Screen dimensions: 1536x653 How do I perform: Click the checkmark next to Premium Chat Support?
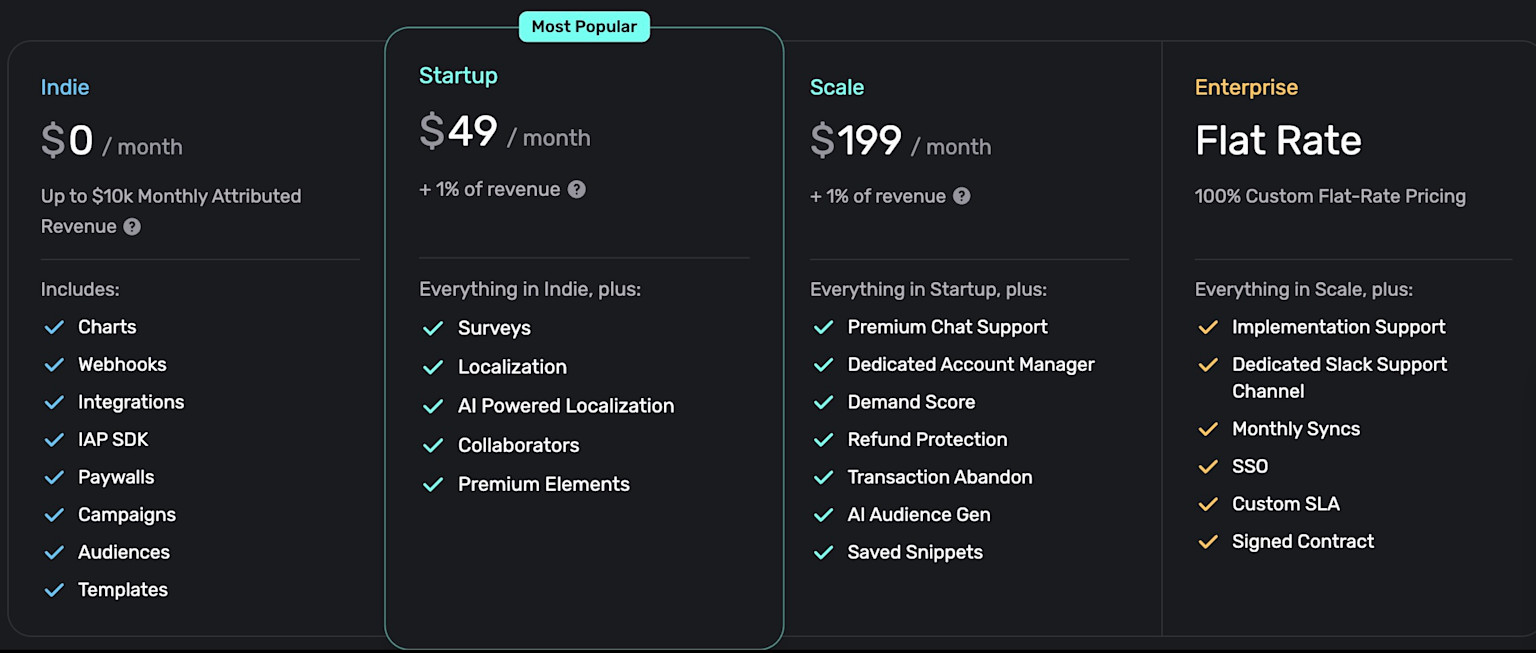[823, 327]
